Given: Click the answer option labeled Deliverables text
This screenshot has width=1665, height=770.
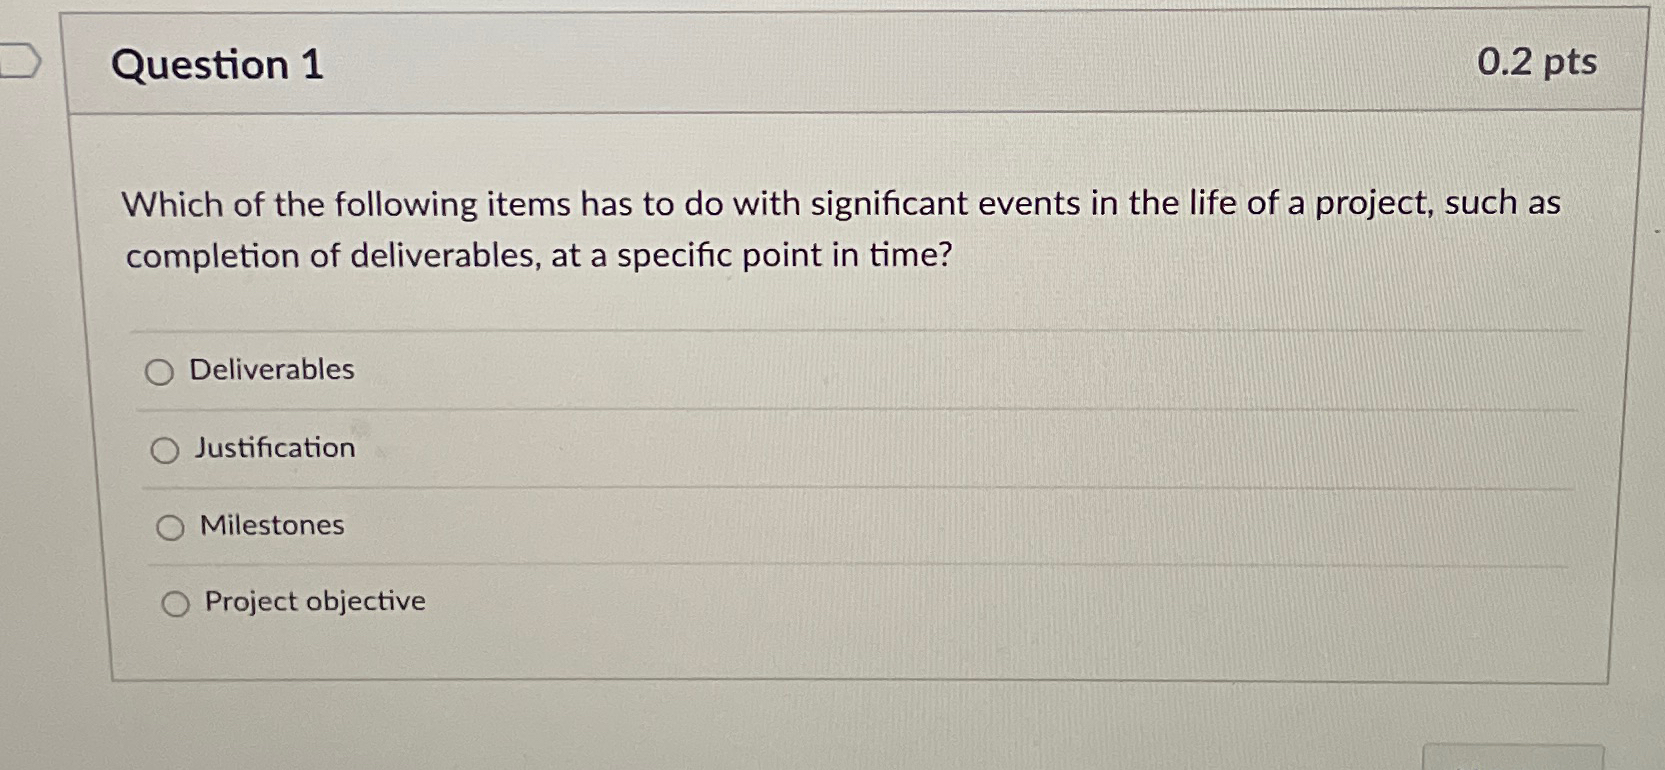Looking at the screenshot, I should (x=271, y=371).
